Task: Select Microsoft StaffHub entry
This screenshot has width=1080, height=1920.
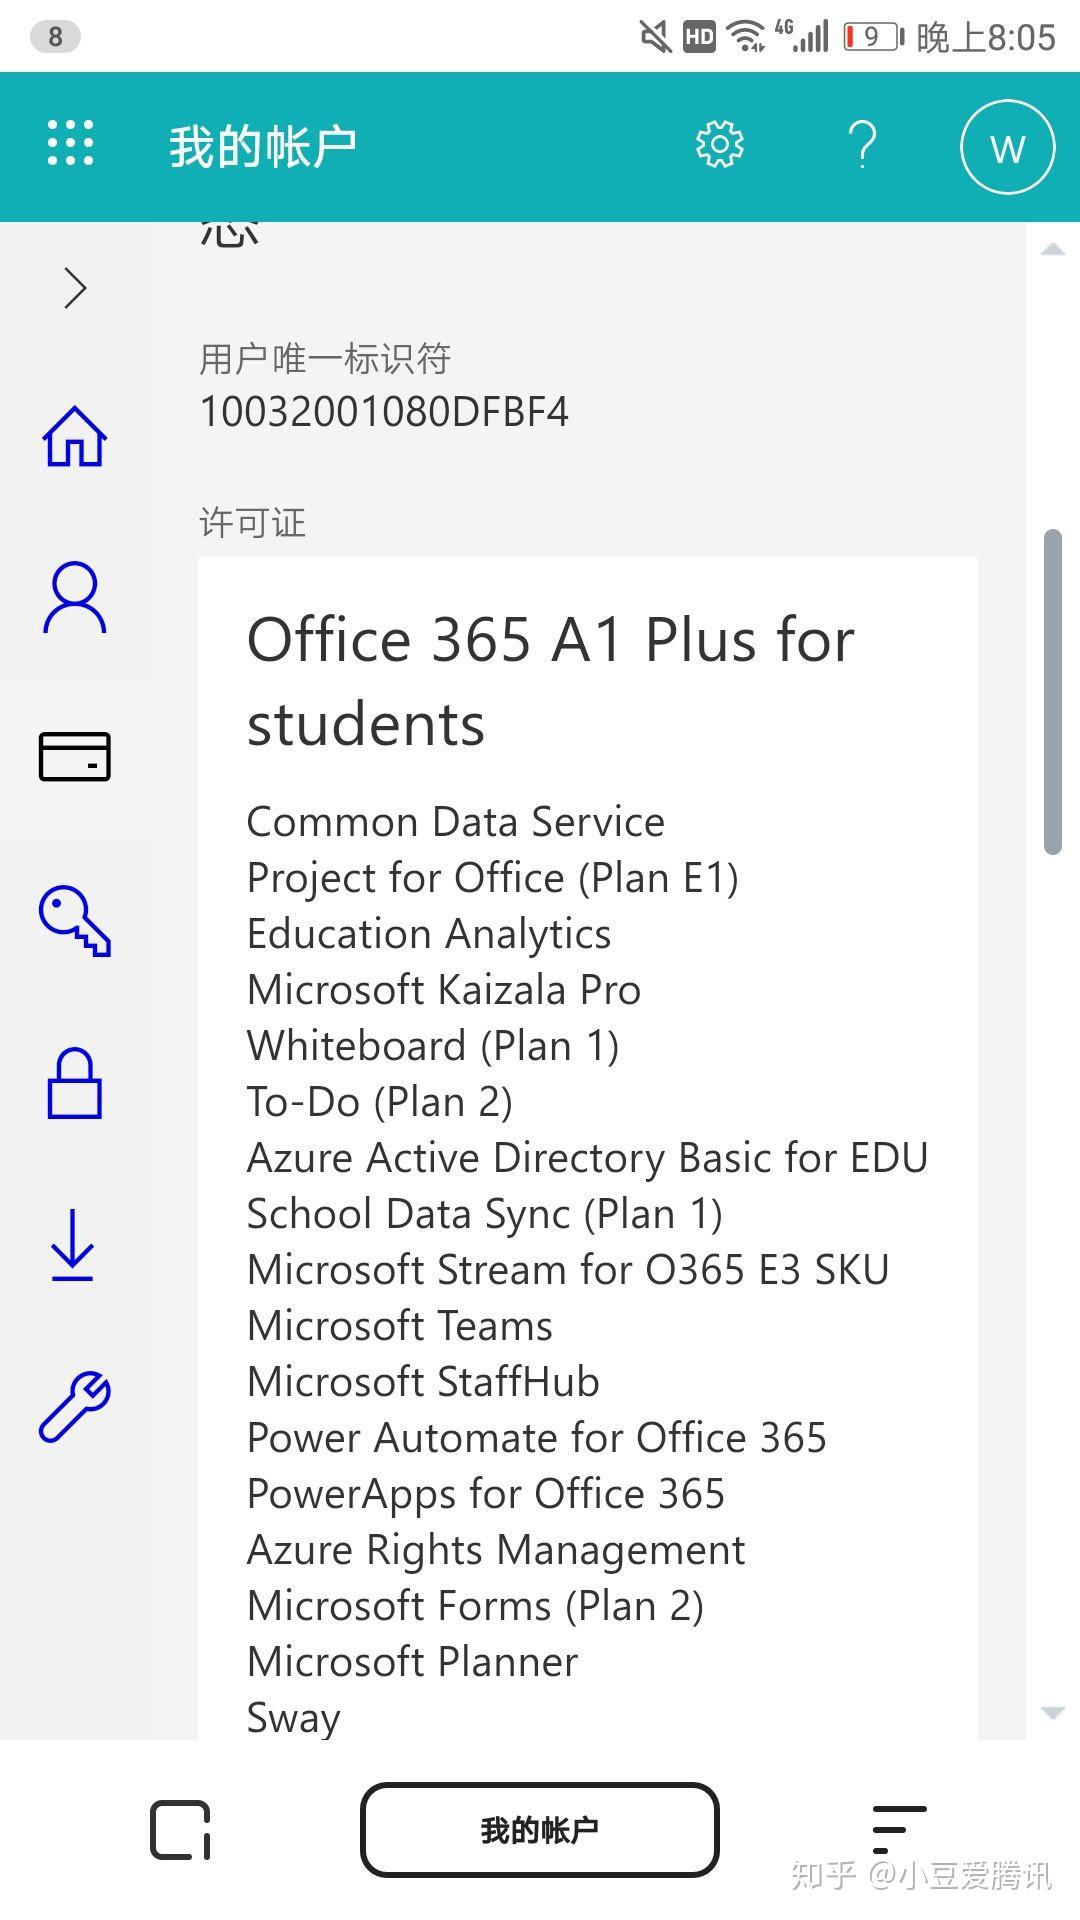Action: coord(423,1382)
